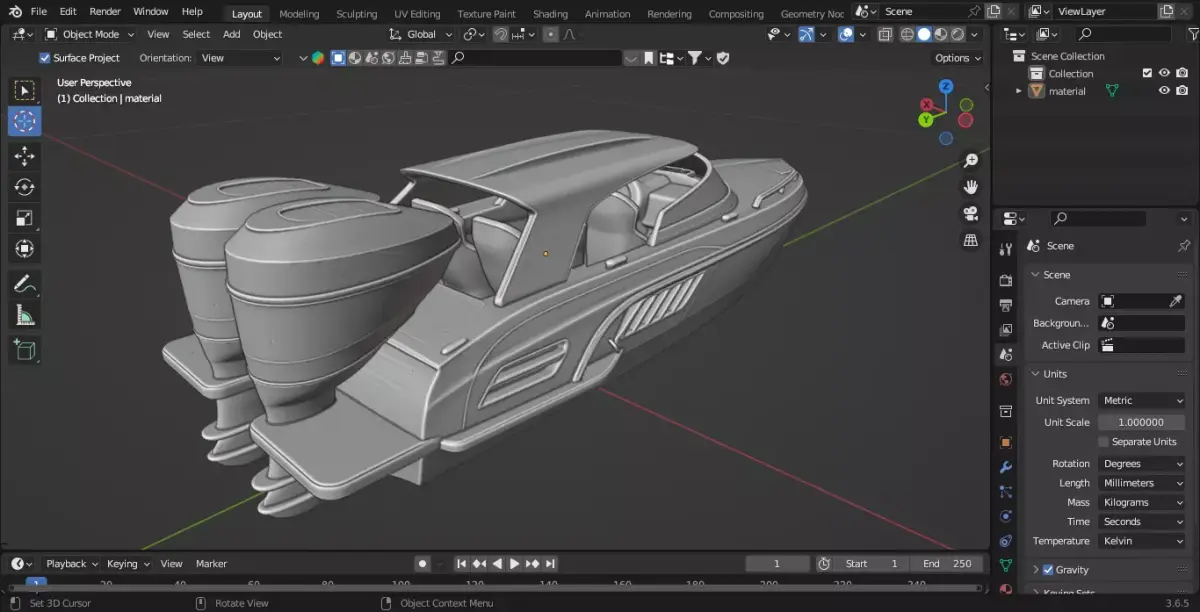1200x612 pixels.
Task: Exclude Collection from view layer checkbox
Action: point(1147,73)
